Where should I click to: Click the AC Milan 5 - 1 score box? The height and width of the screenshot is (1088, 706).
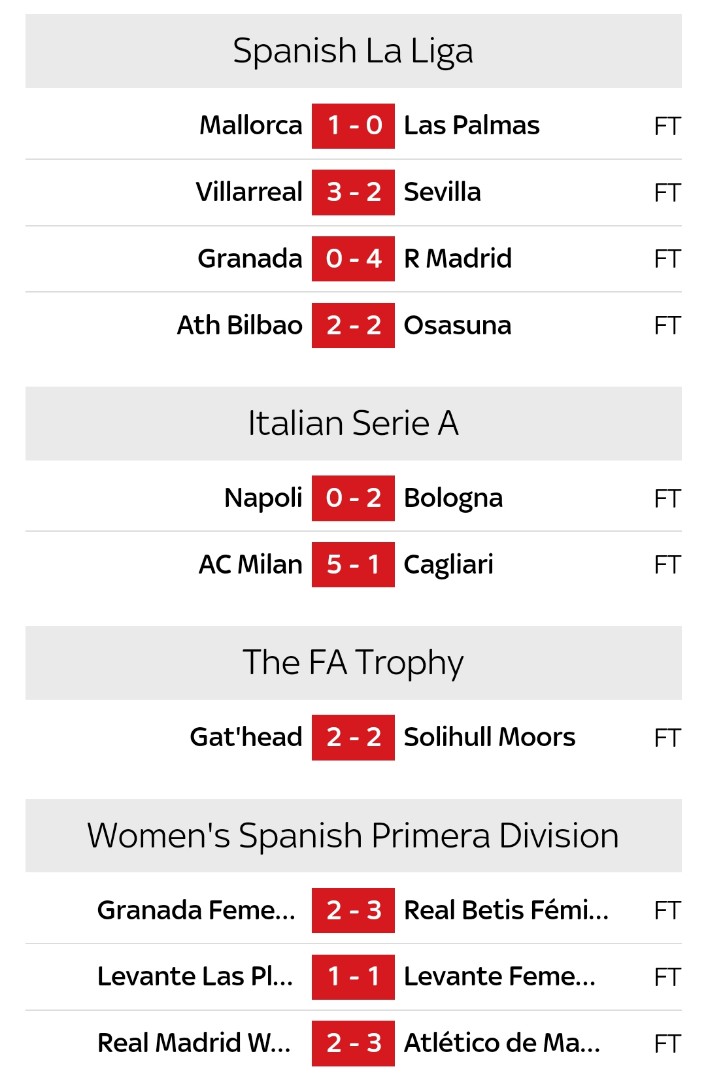[353, 565]
